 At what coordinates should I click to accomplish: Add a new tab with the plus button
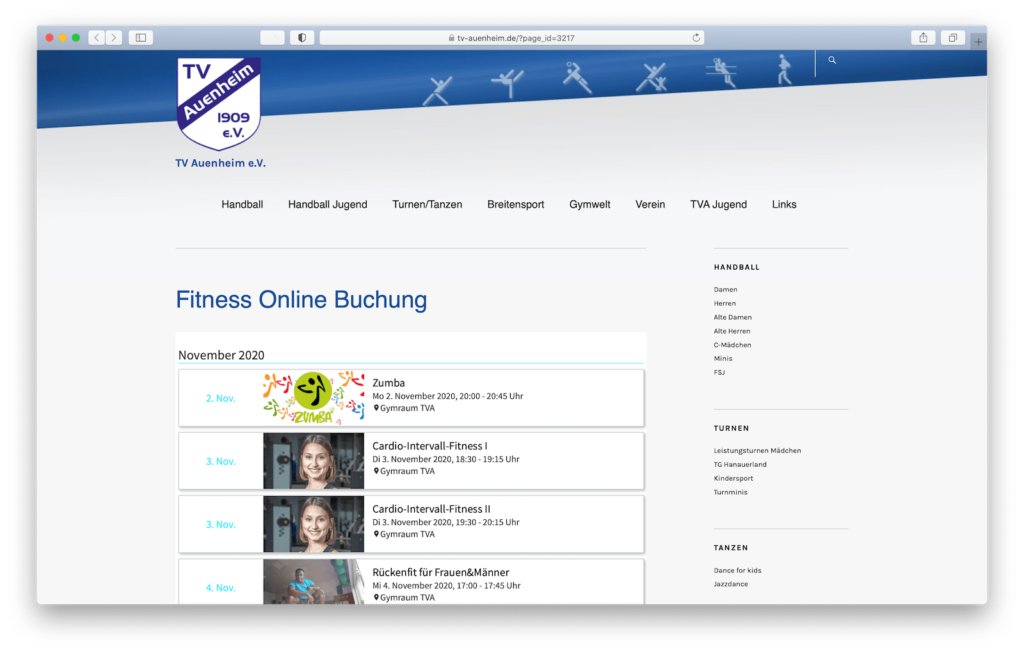pyautogui.click(x=978, y=41)
